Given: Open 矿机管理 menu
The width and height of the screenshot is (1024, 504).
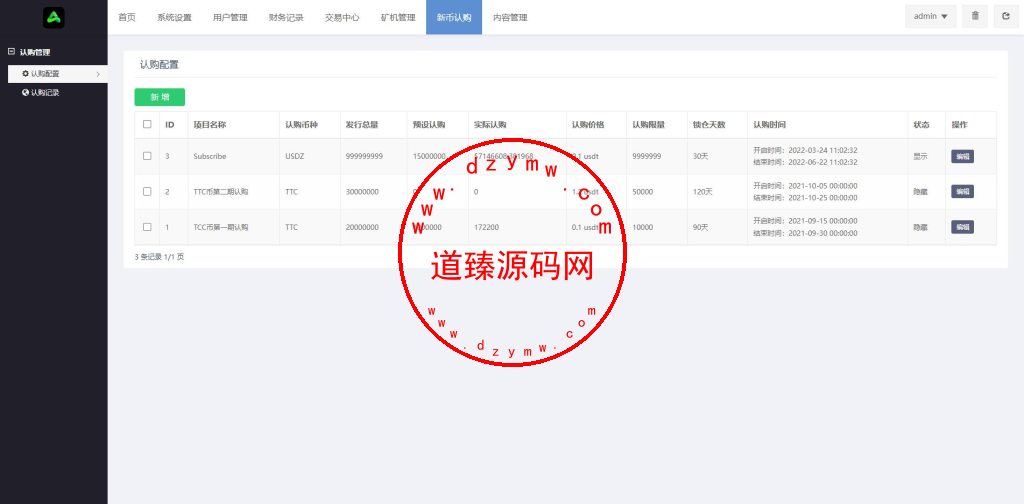Looking at the screenshot, I should [398, 17].
